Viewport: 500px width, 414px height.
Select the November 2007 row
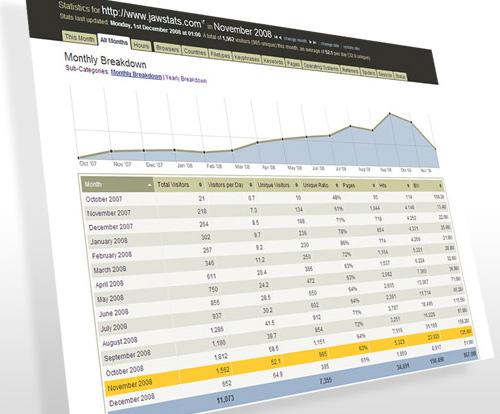pos(265,211)
